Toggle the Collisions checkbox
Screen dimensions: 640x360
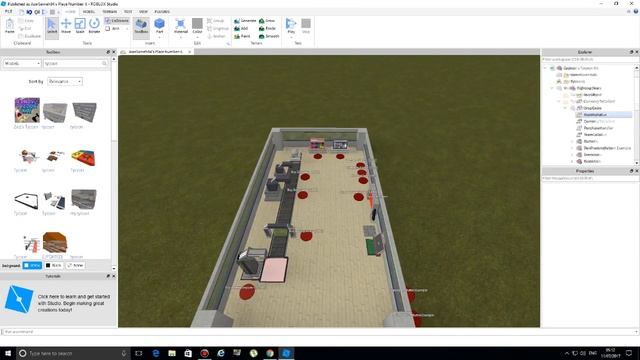click(117, 20)
